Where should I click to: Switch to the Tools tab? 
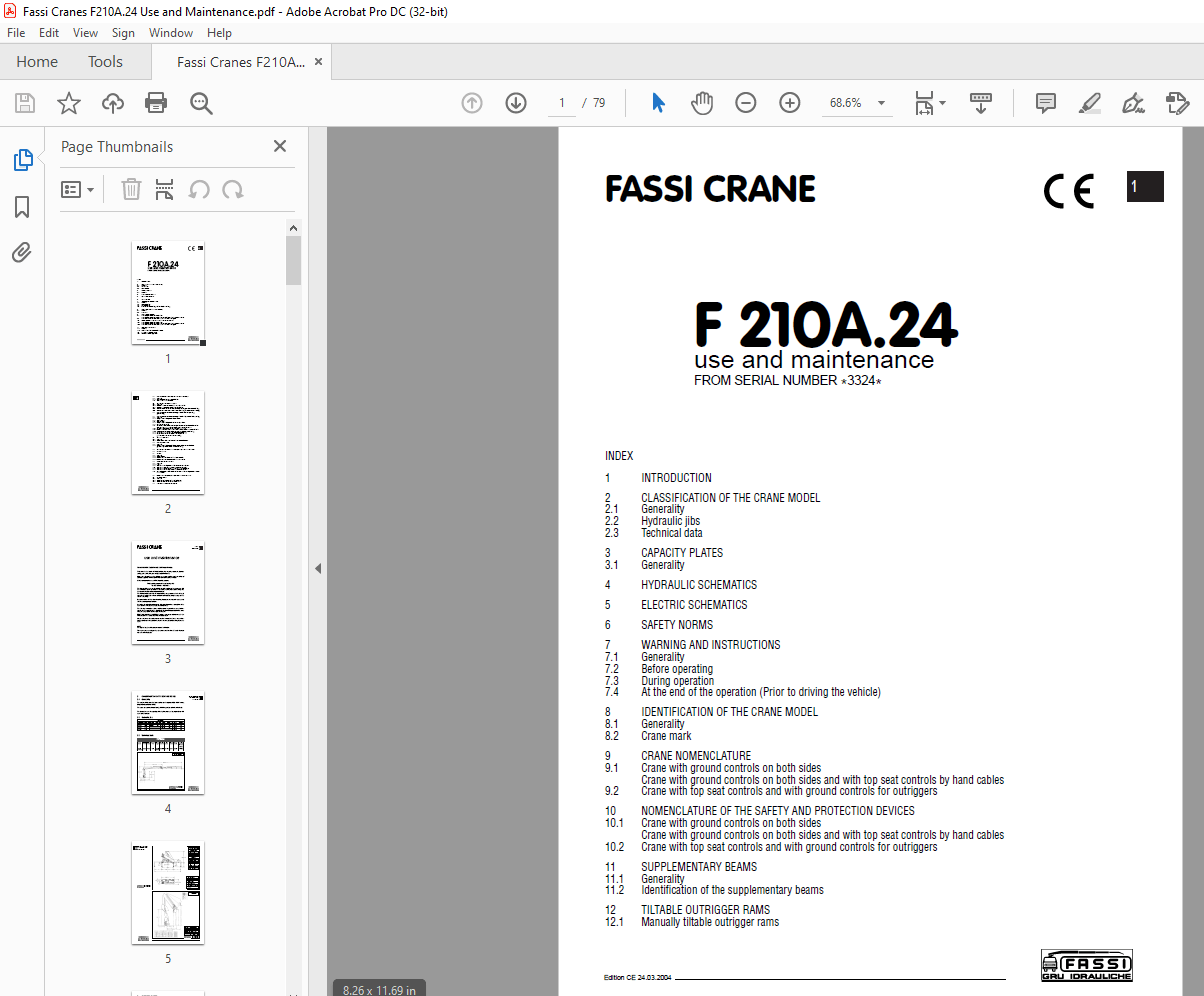click(105, 61)
